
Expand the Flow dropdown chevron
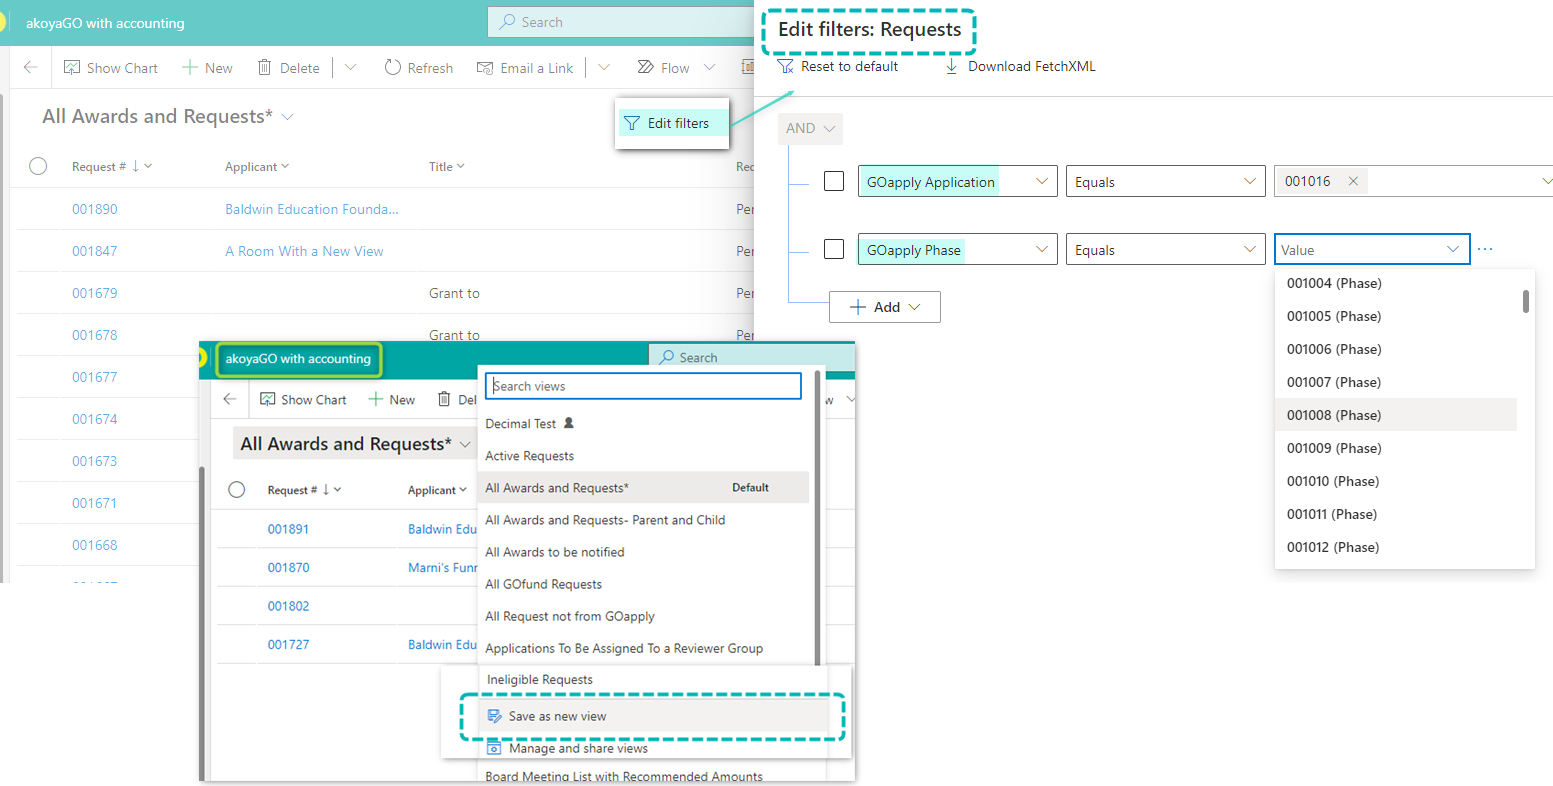[710, 68]
